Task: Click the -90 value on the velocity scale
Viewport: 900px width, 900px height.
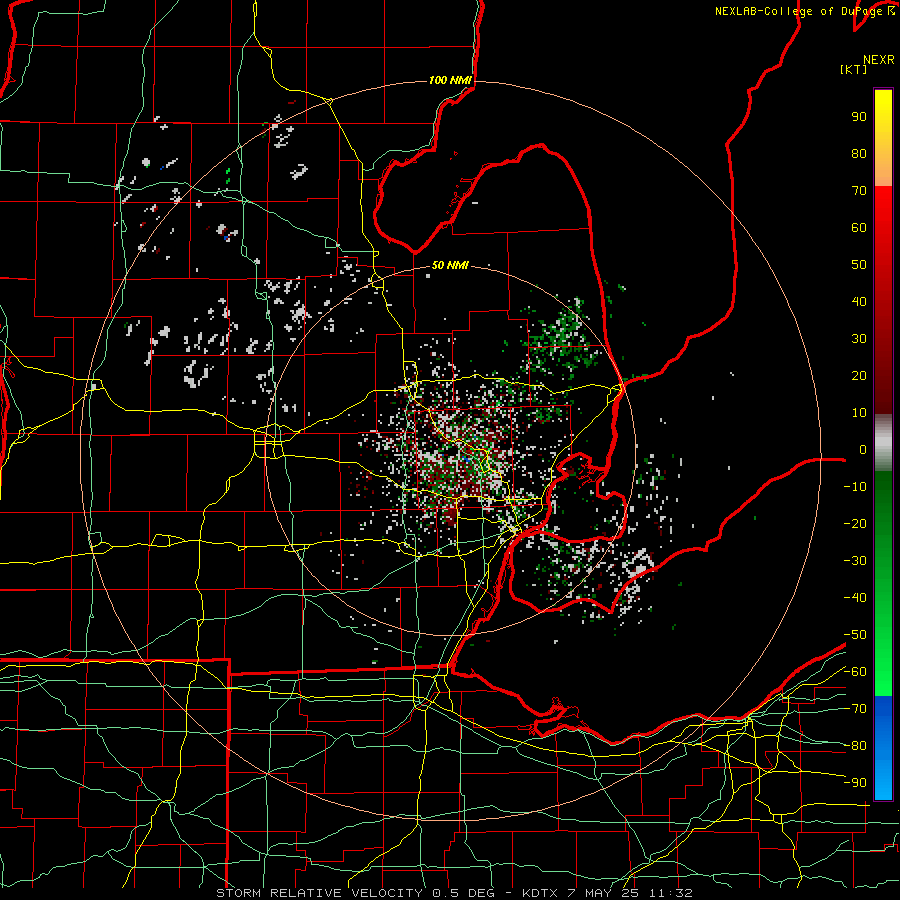Action: [x=855, y=783]
